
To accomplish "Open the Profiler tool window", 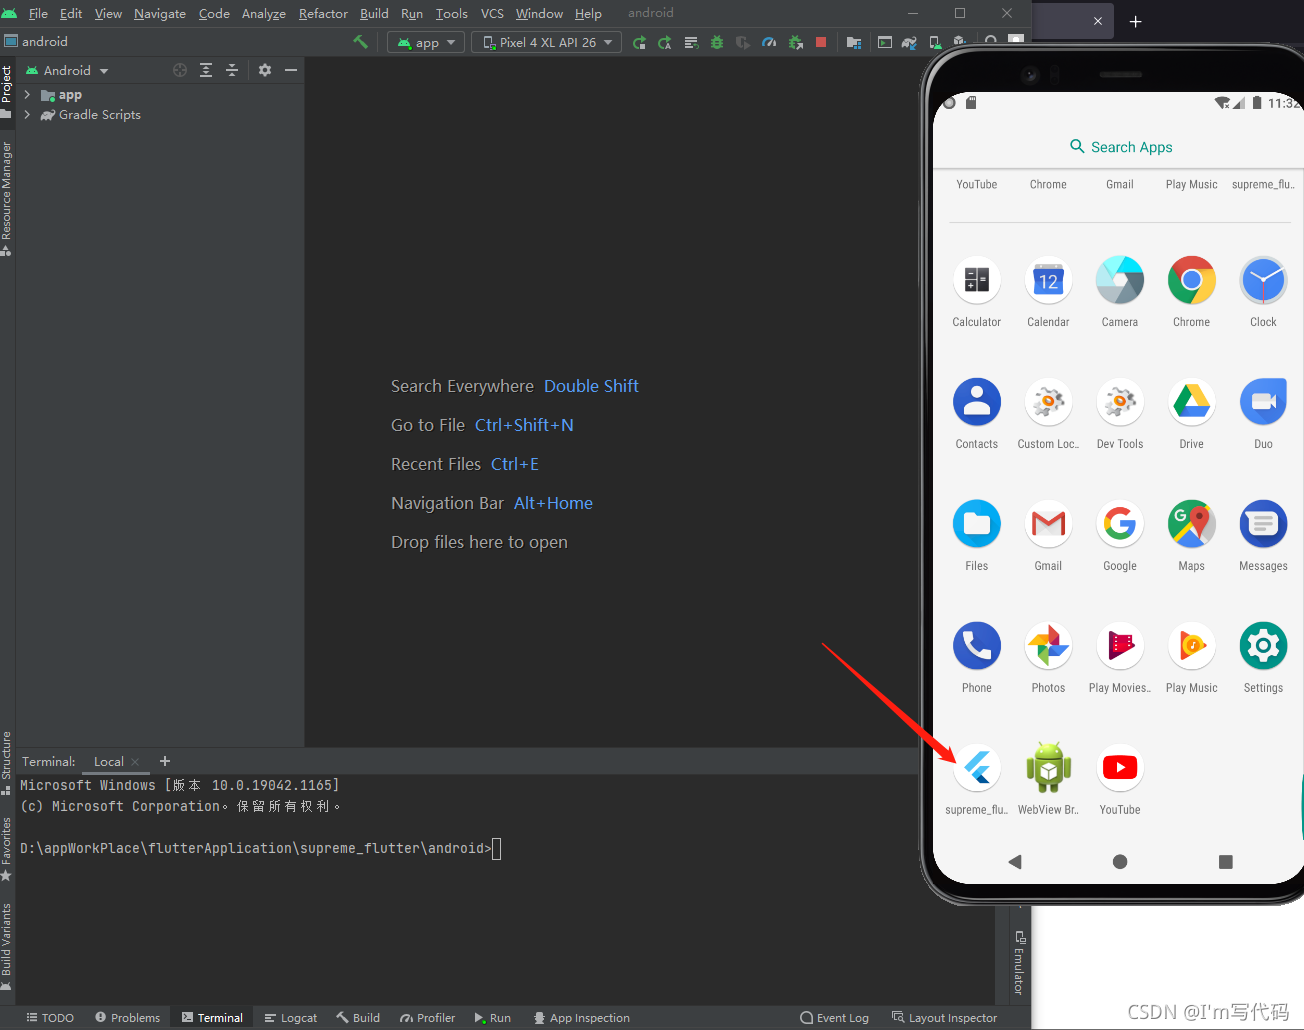I will coord(427,1018).
